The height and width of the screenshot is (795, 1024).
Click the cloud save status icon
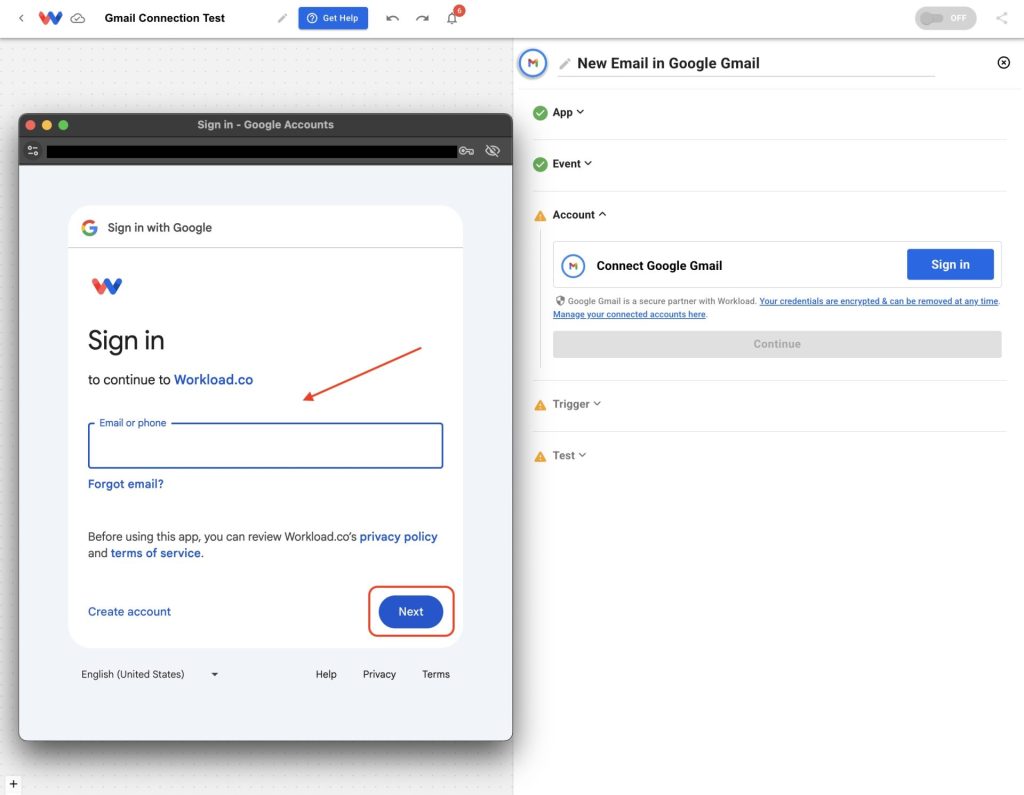pos(78,18)
